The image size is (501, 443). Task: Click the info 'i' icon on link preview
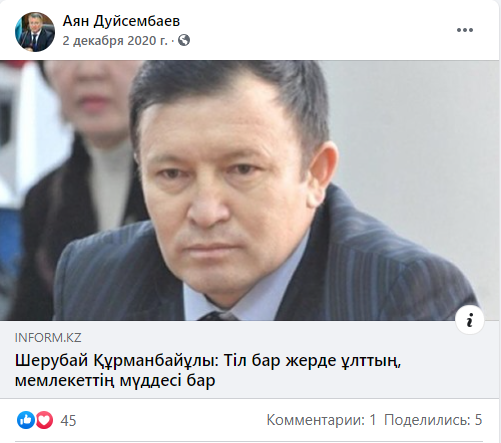point(470,320)
